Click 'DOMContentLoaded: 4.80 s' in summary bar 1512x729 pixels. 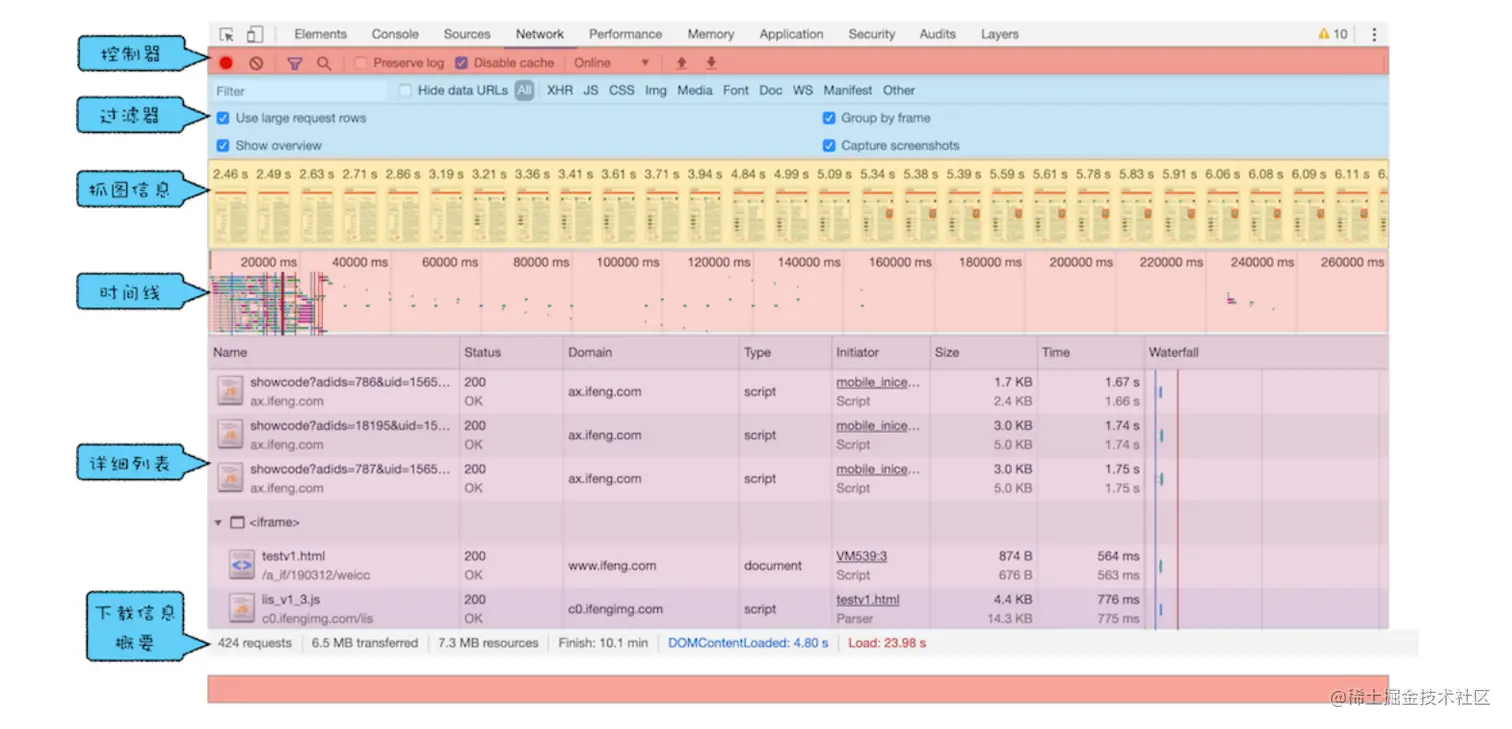pyautogui.click(x=748, y=643)
